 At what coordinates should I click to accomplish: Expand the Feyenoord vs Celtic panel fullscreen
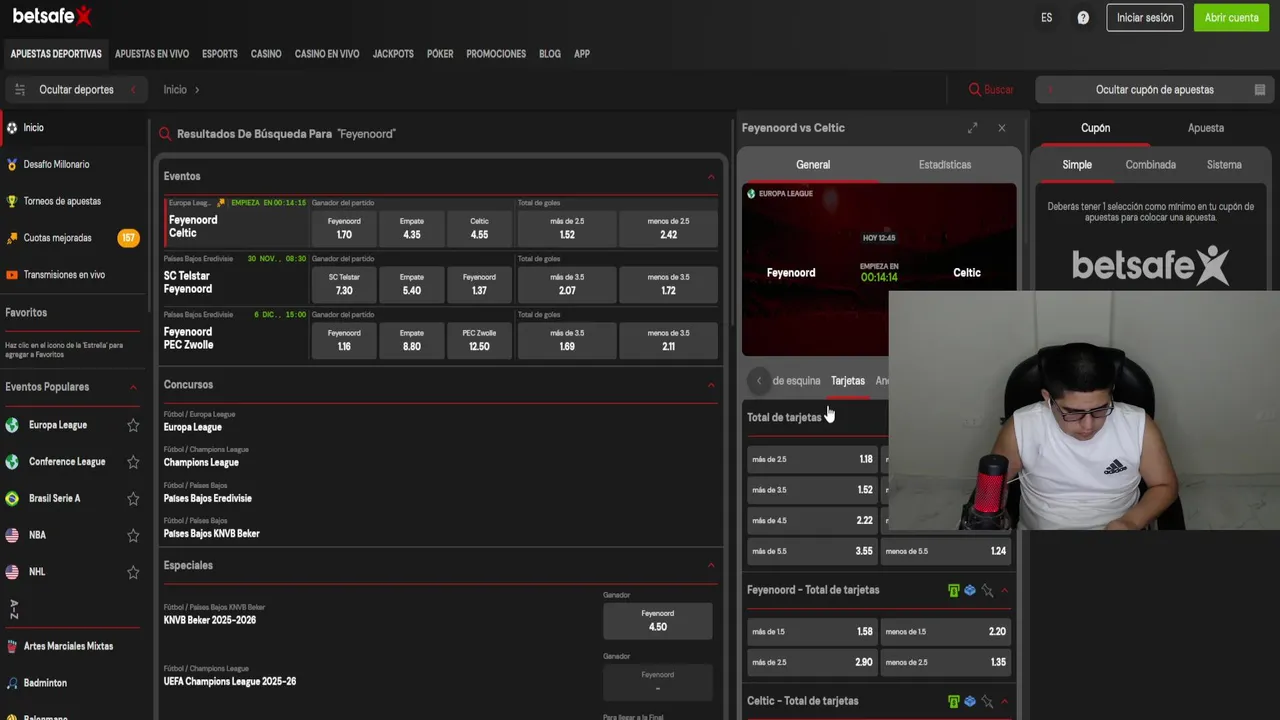click(x=972, y=128)
